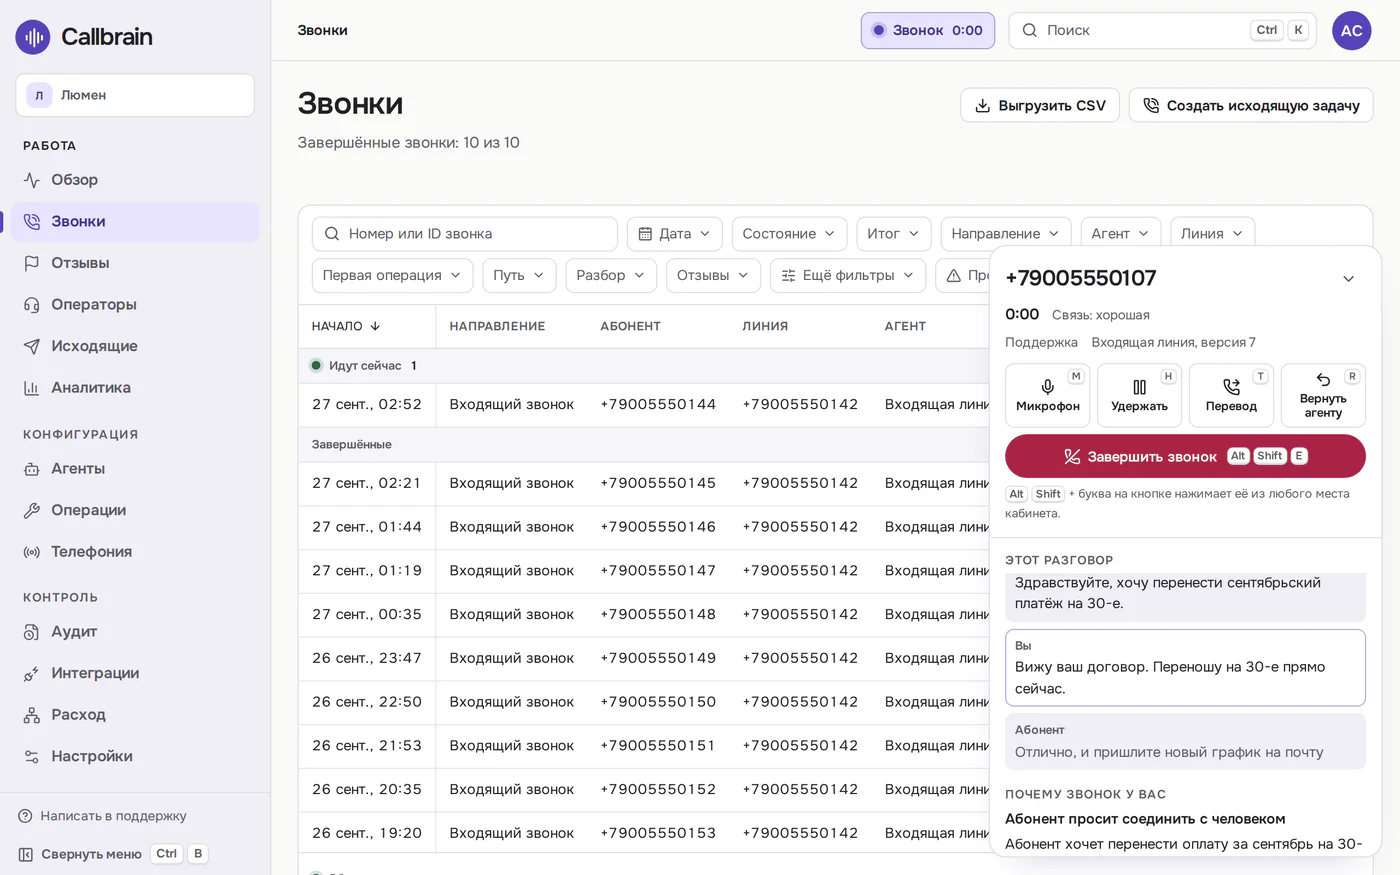Screen dimensions: 1400x875
Task: Open the call from 27 сент., 02:21
Action: (644, 483)
